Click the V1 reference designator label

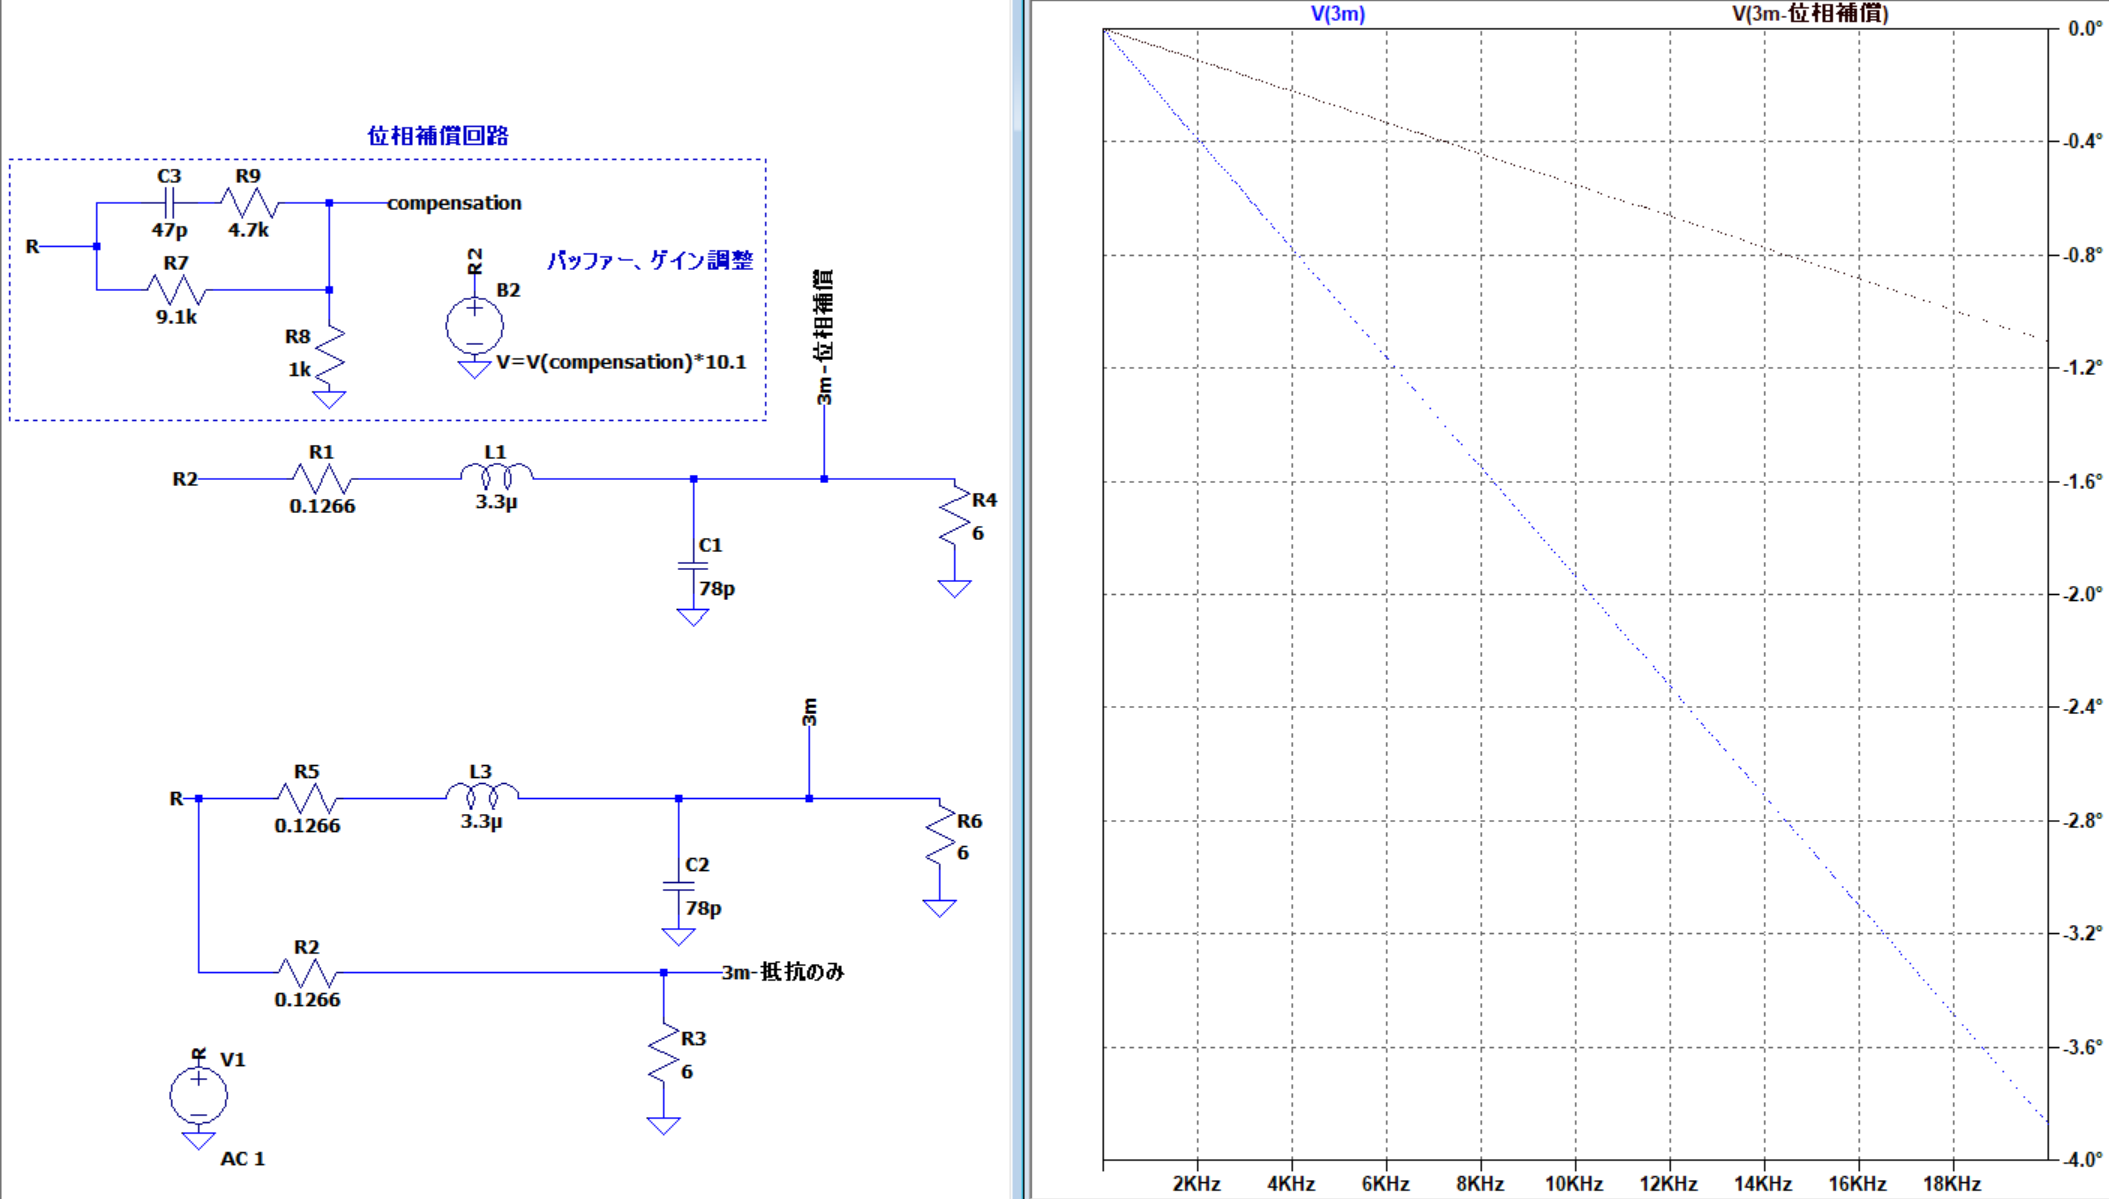tap(233, 1060)
